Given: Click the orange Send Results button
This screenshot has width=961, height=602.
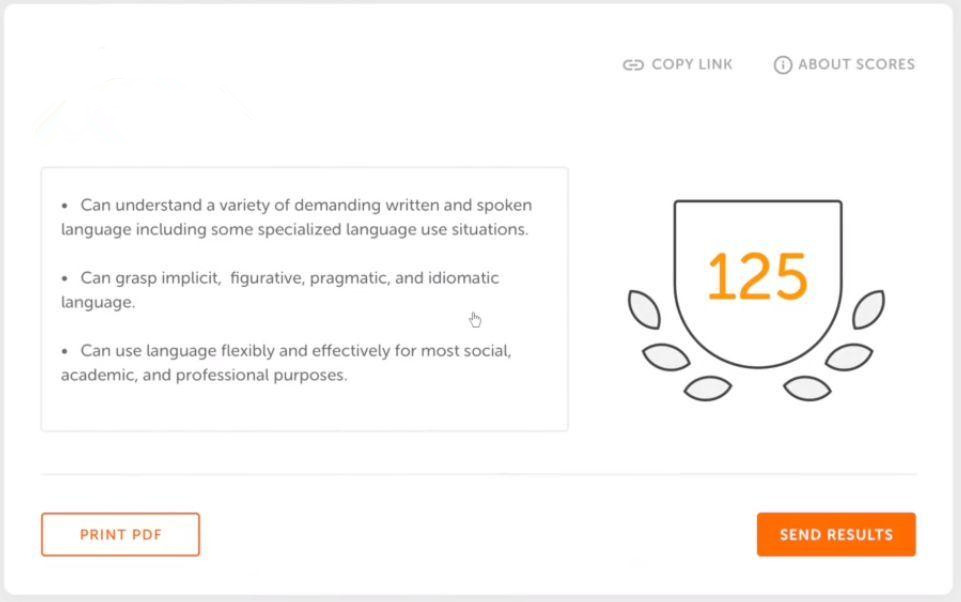Looking at the screenshot, I should 836,535.
